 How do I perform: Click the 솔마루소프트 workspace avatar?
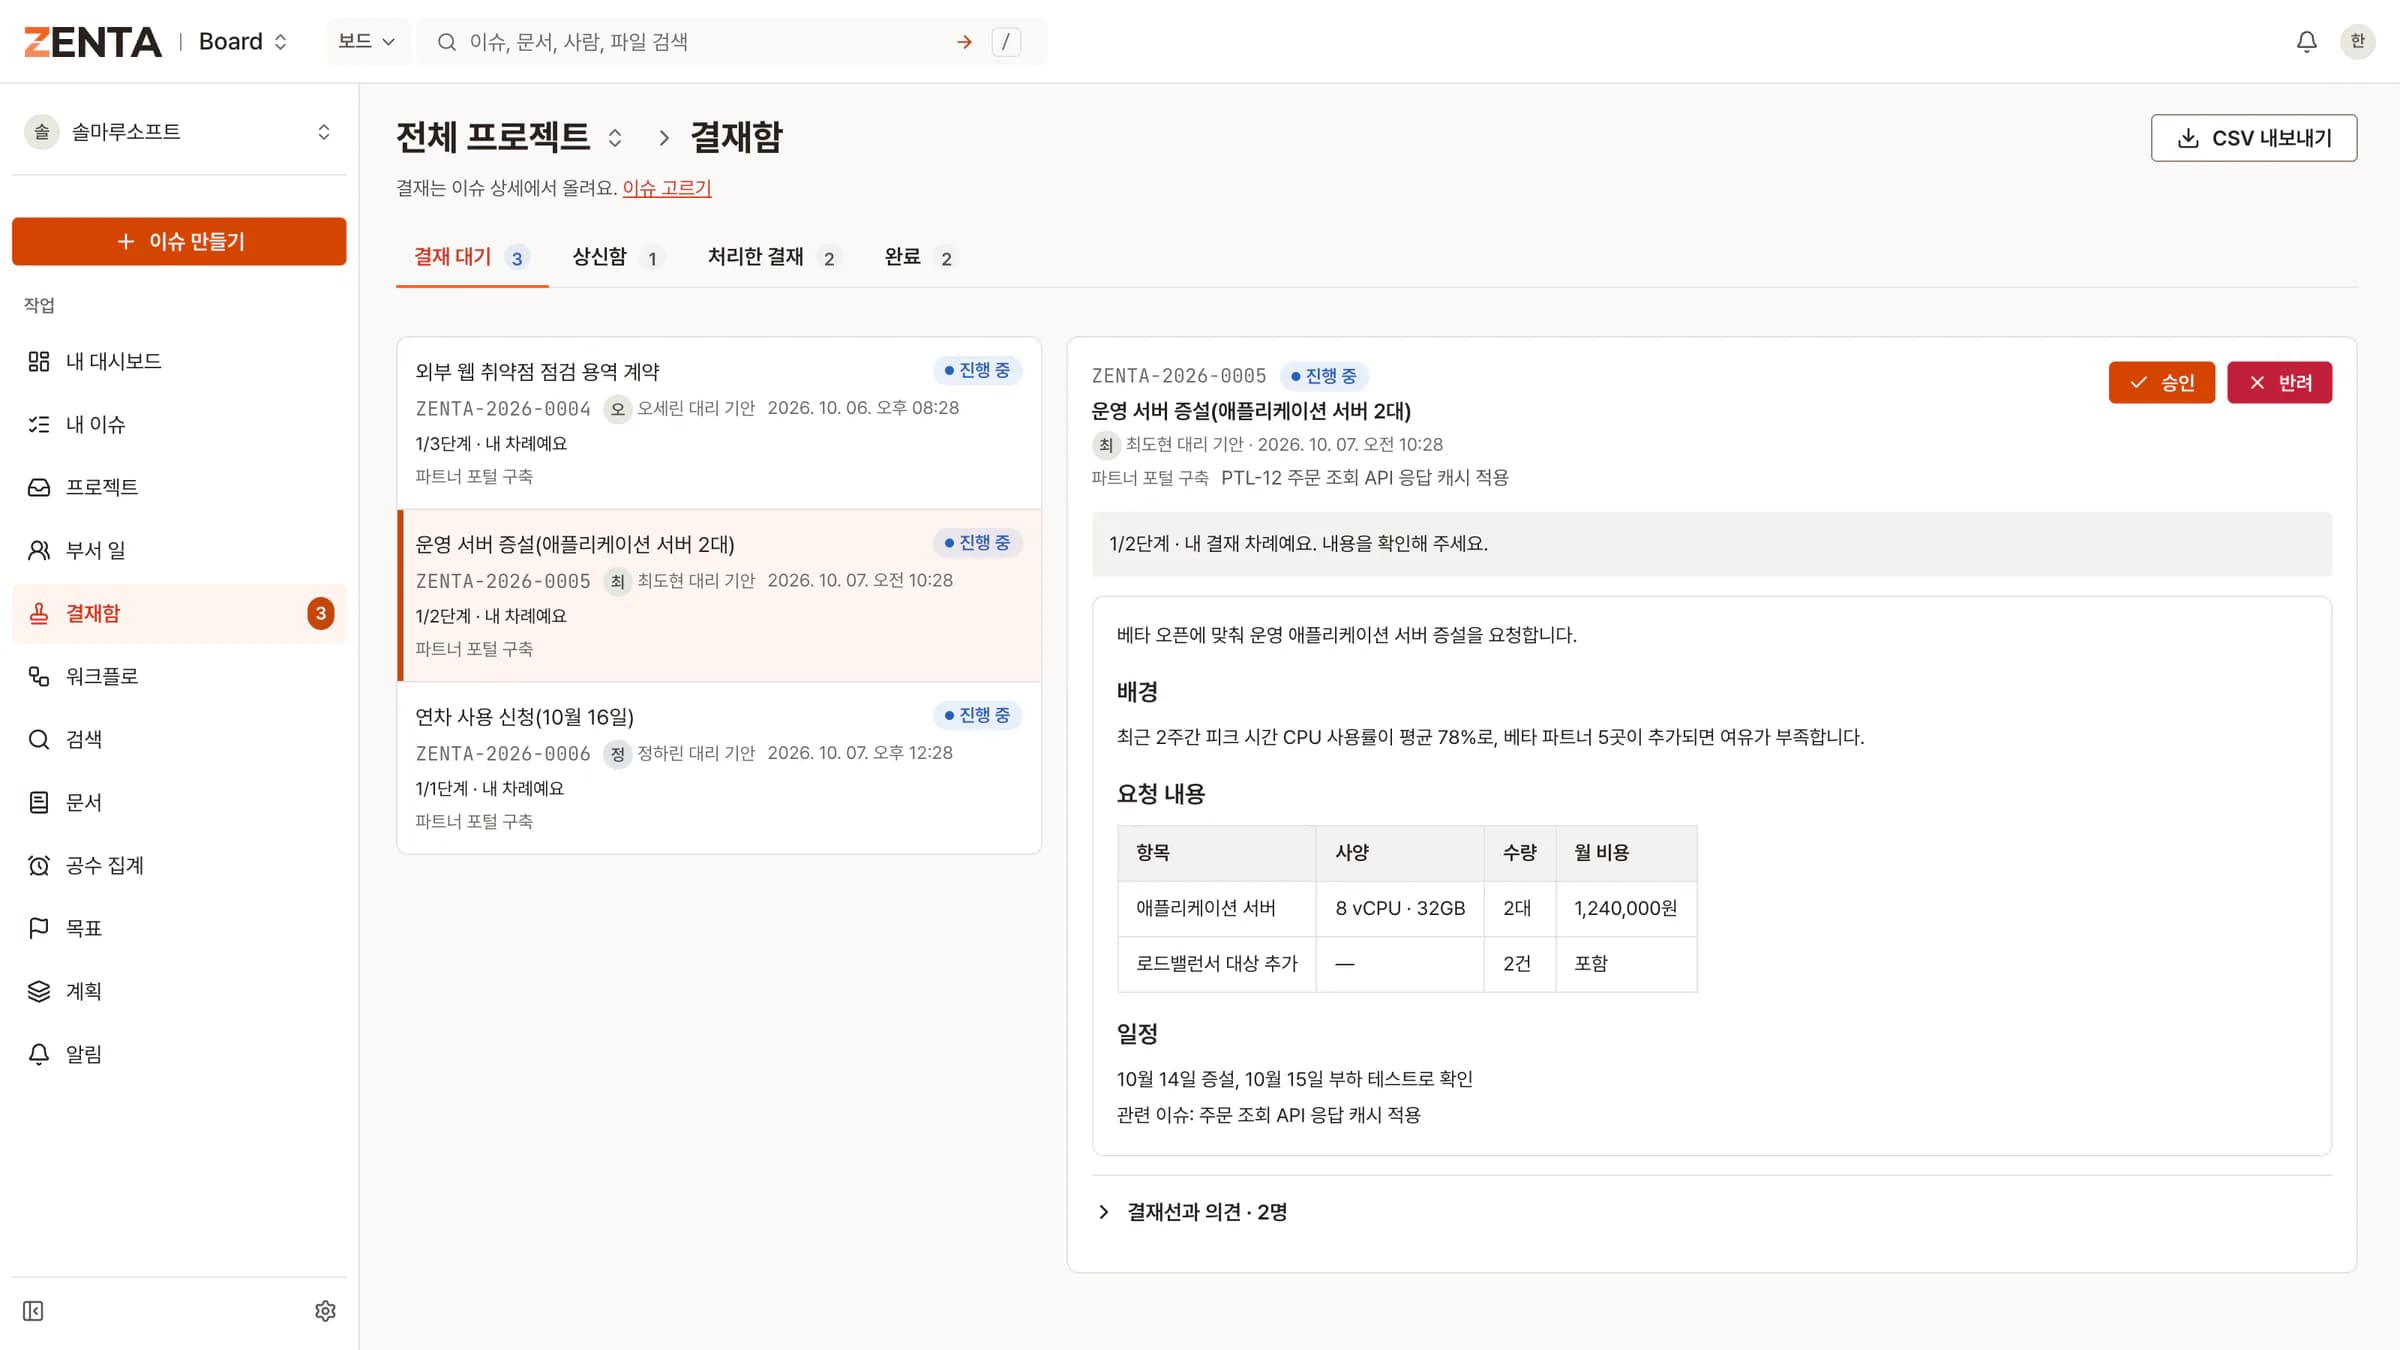(42, 132)
